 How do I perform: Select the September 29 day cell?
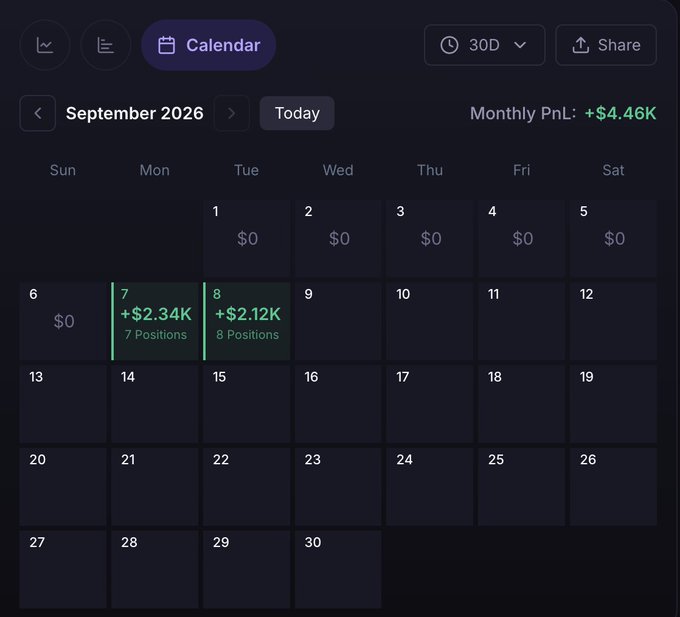coord(247,570)
